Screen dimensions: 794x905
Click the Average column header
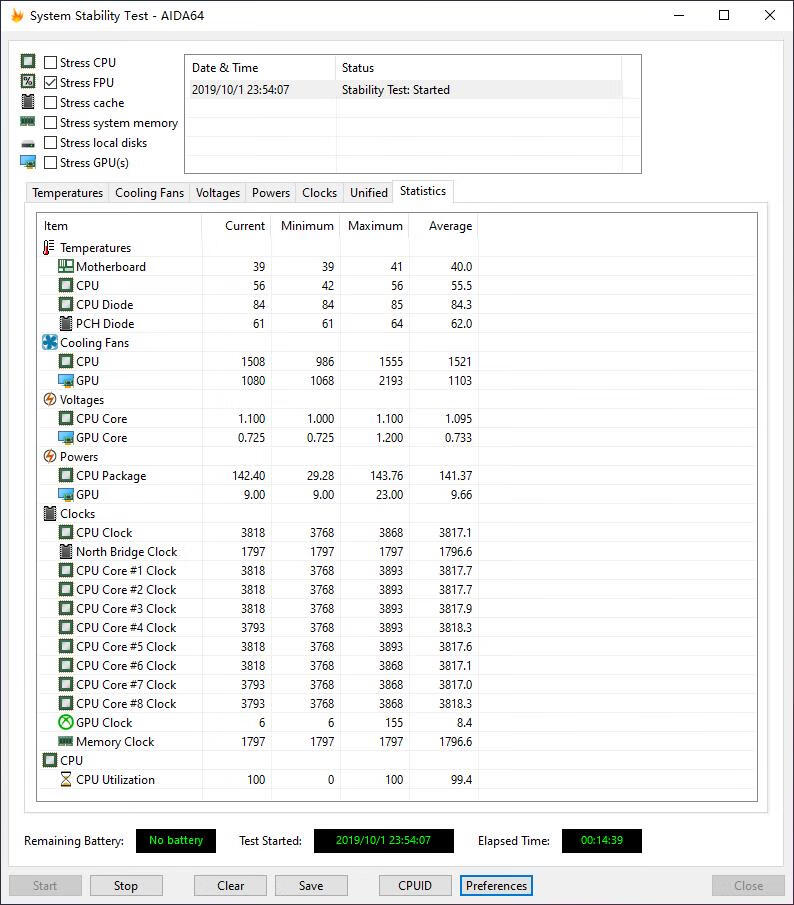point(444,226)
